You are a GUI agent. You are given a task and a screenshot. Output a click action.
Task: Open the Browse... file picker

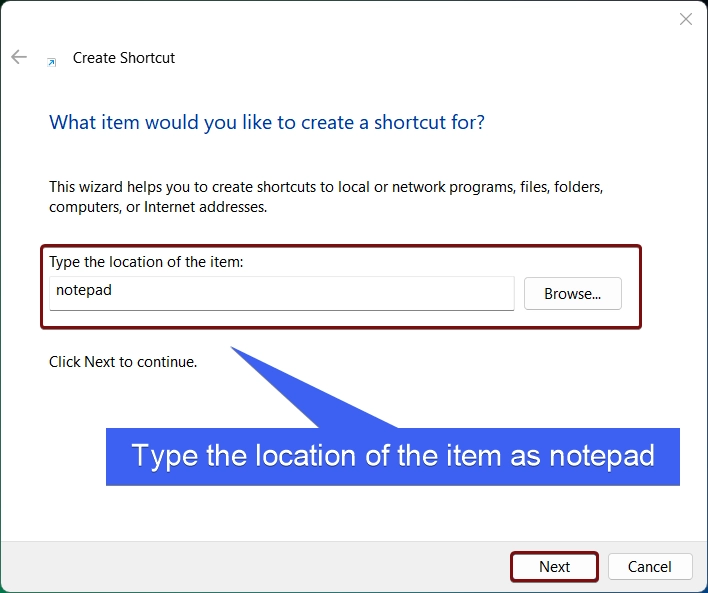pos(573,294)
